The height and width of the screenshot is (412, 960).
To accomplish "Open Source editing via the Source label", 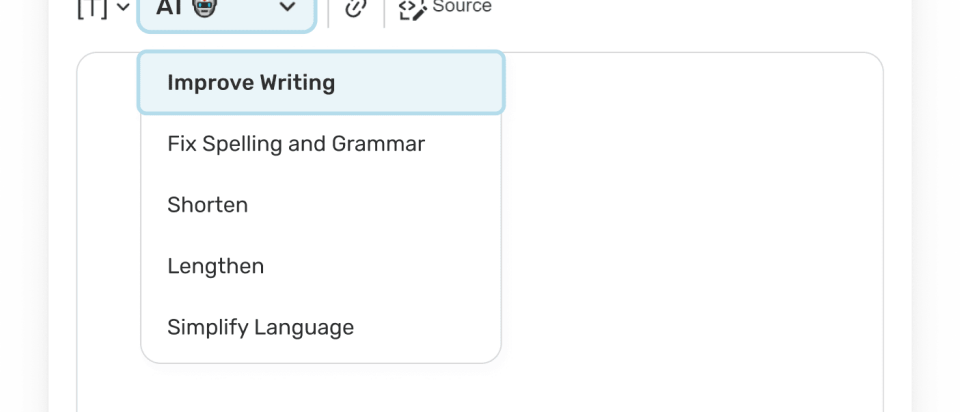I will pyautogui.click(x=461, y=7).
